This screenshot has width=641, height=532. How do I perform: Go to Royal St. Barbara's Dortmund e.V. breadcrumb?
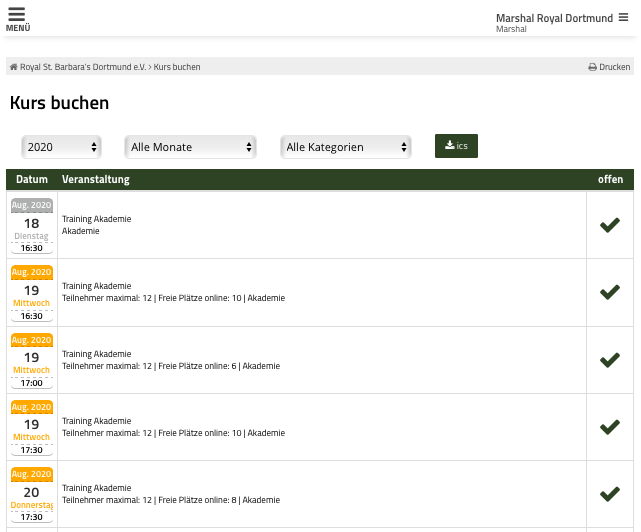coord(83,67)
